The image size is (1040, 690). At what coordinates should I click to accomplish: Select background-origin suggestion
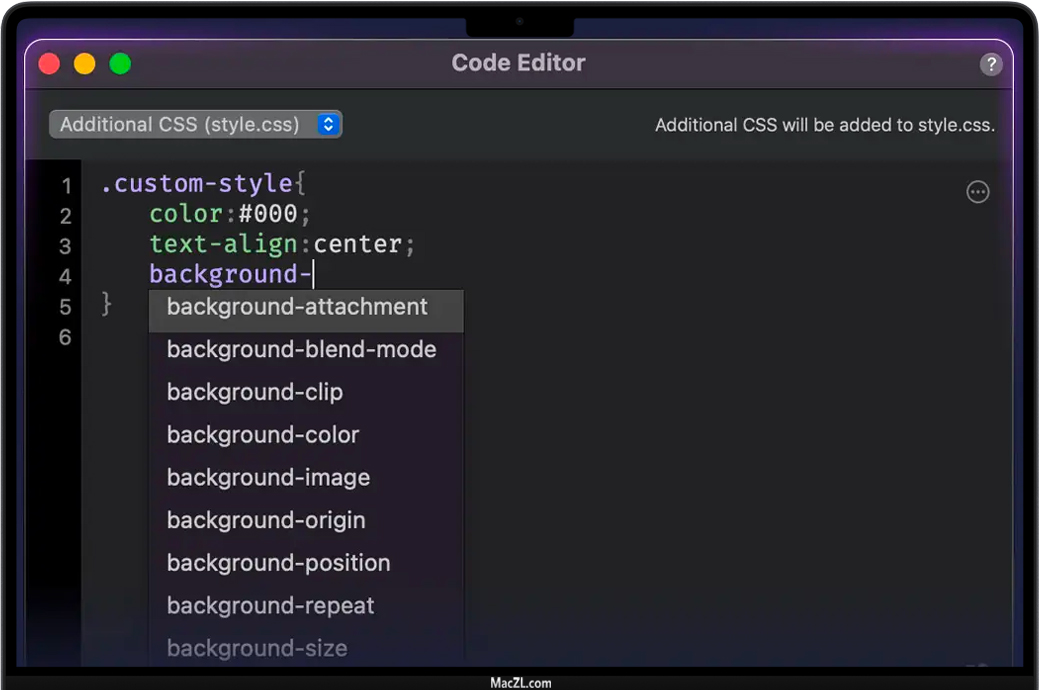(266, 521)
